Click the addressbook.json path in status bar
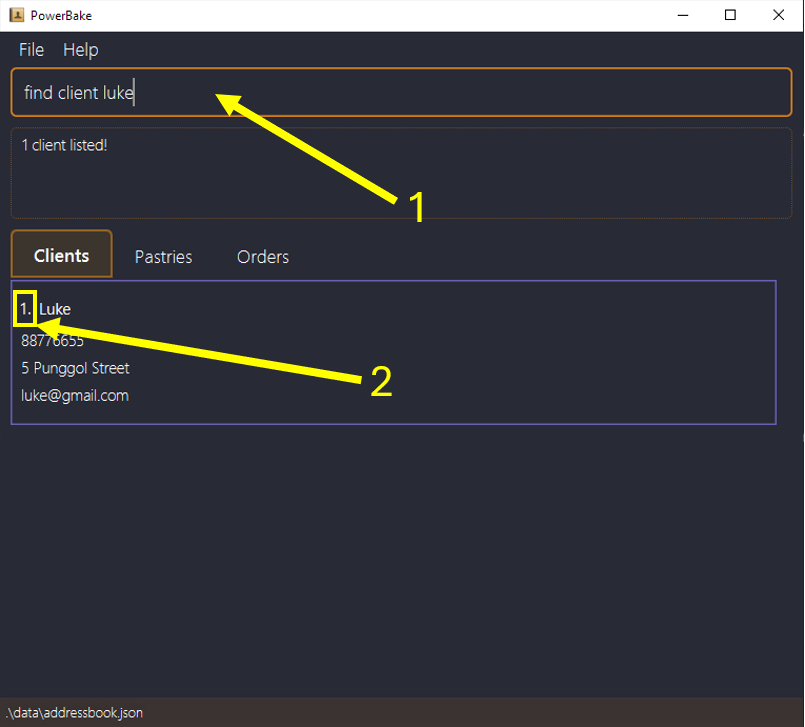 tap(74, 713)
